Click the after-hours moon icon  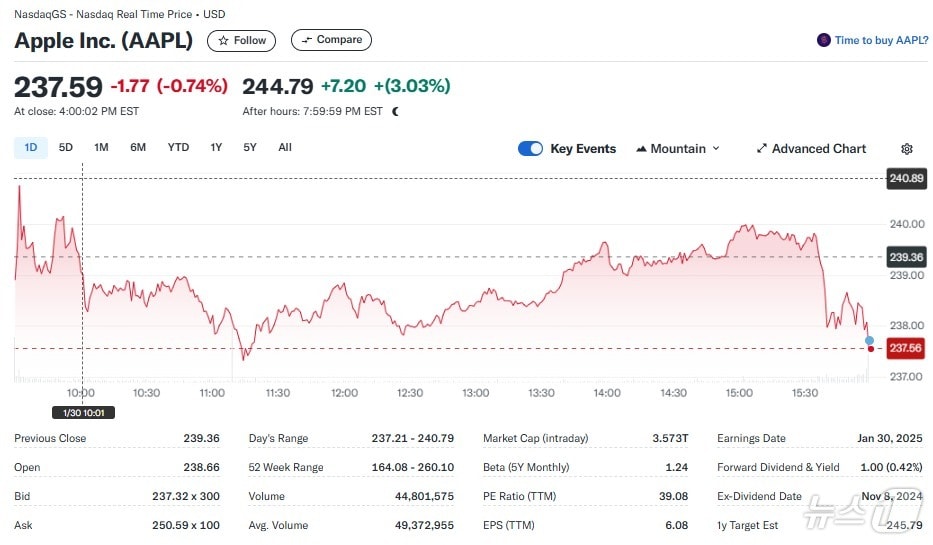[x=395, y=112]
